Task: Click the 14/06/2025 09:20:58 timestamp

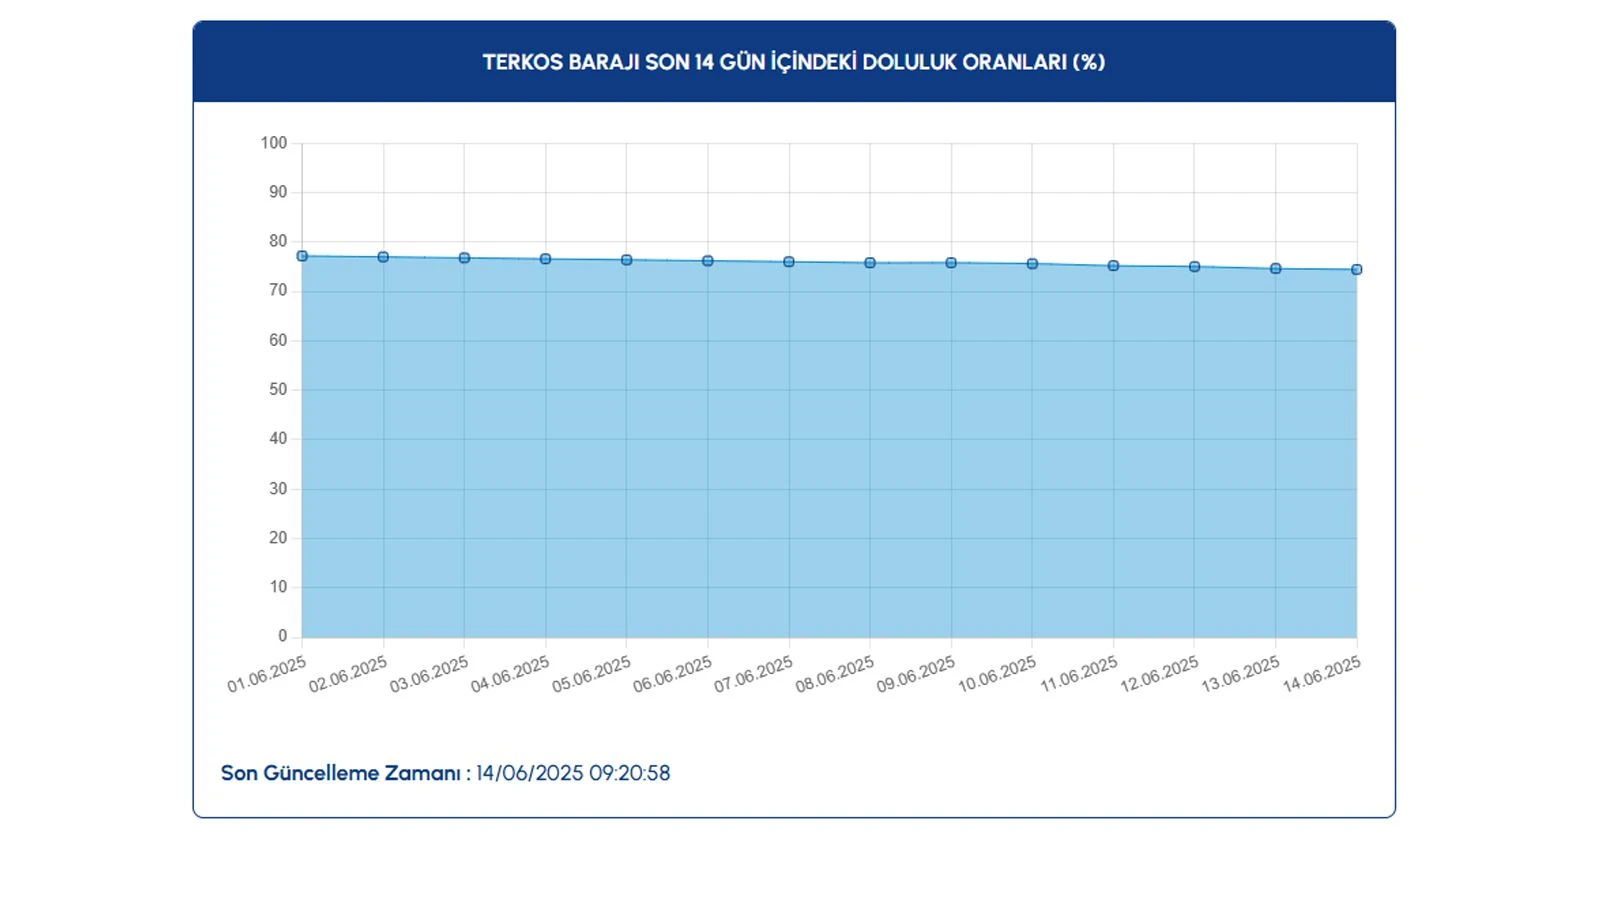Action: 573,773
